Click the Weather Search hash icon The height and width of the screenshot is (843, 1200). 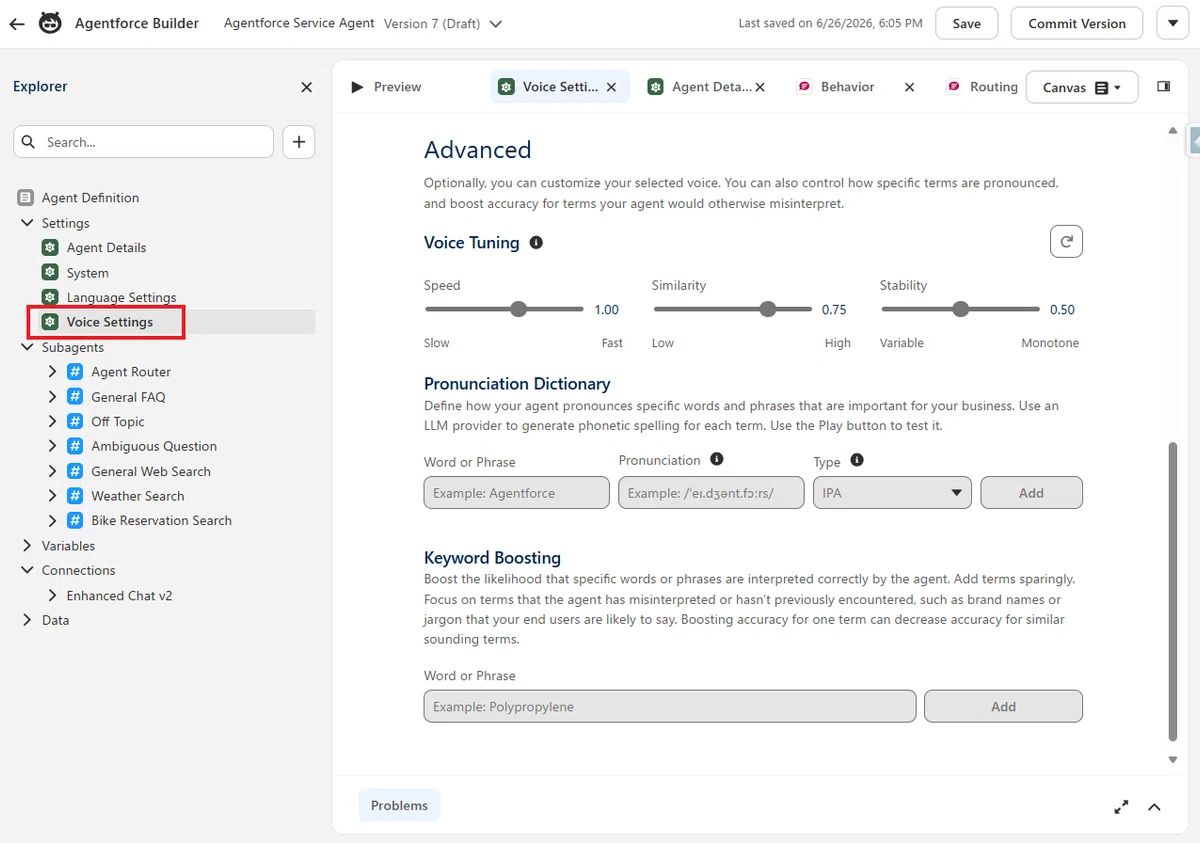[x=75, y=496]
